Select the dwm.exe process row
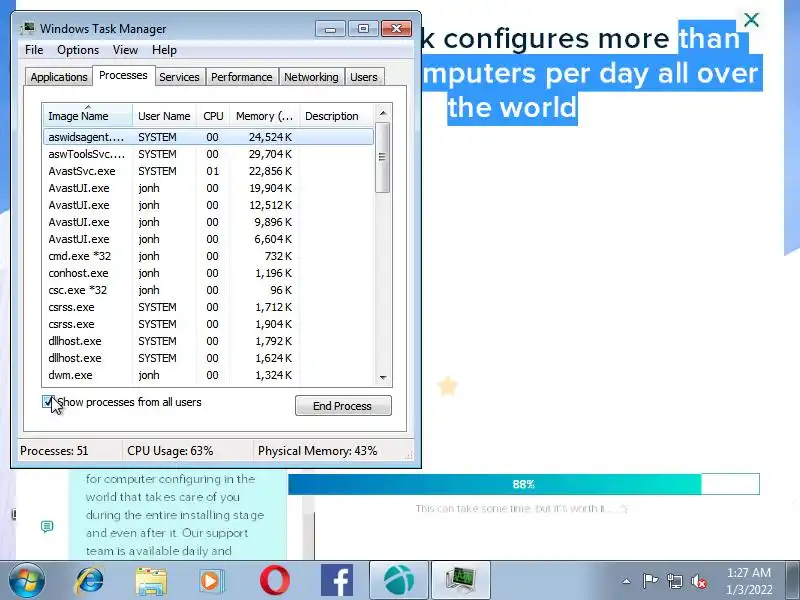 coord(208,375)
